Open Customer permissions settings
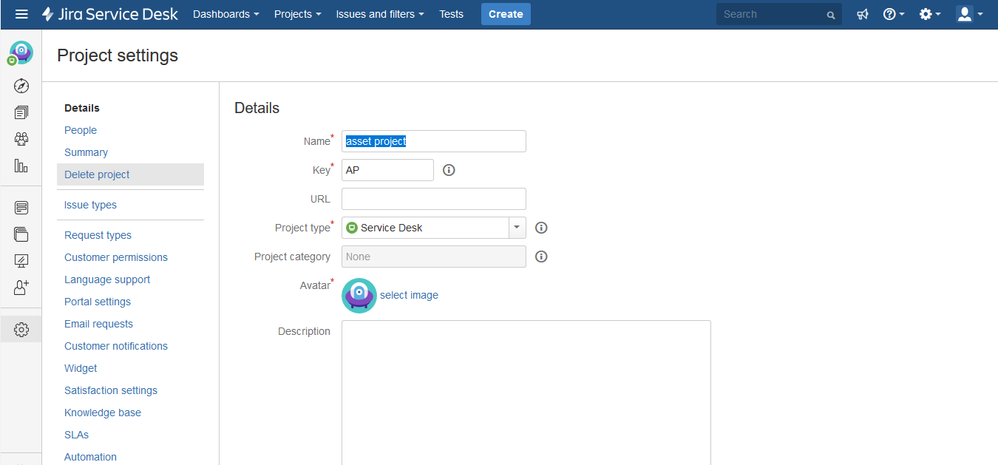The image size is (998, 465). tap(116, 258)
